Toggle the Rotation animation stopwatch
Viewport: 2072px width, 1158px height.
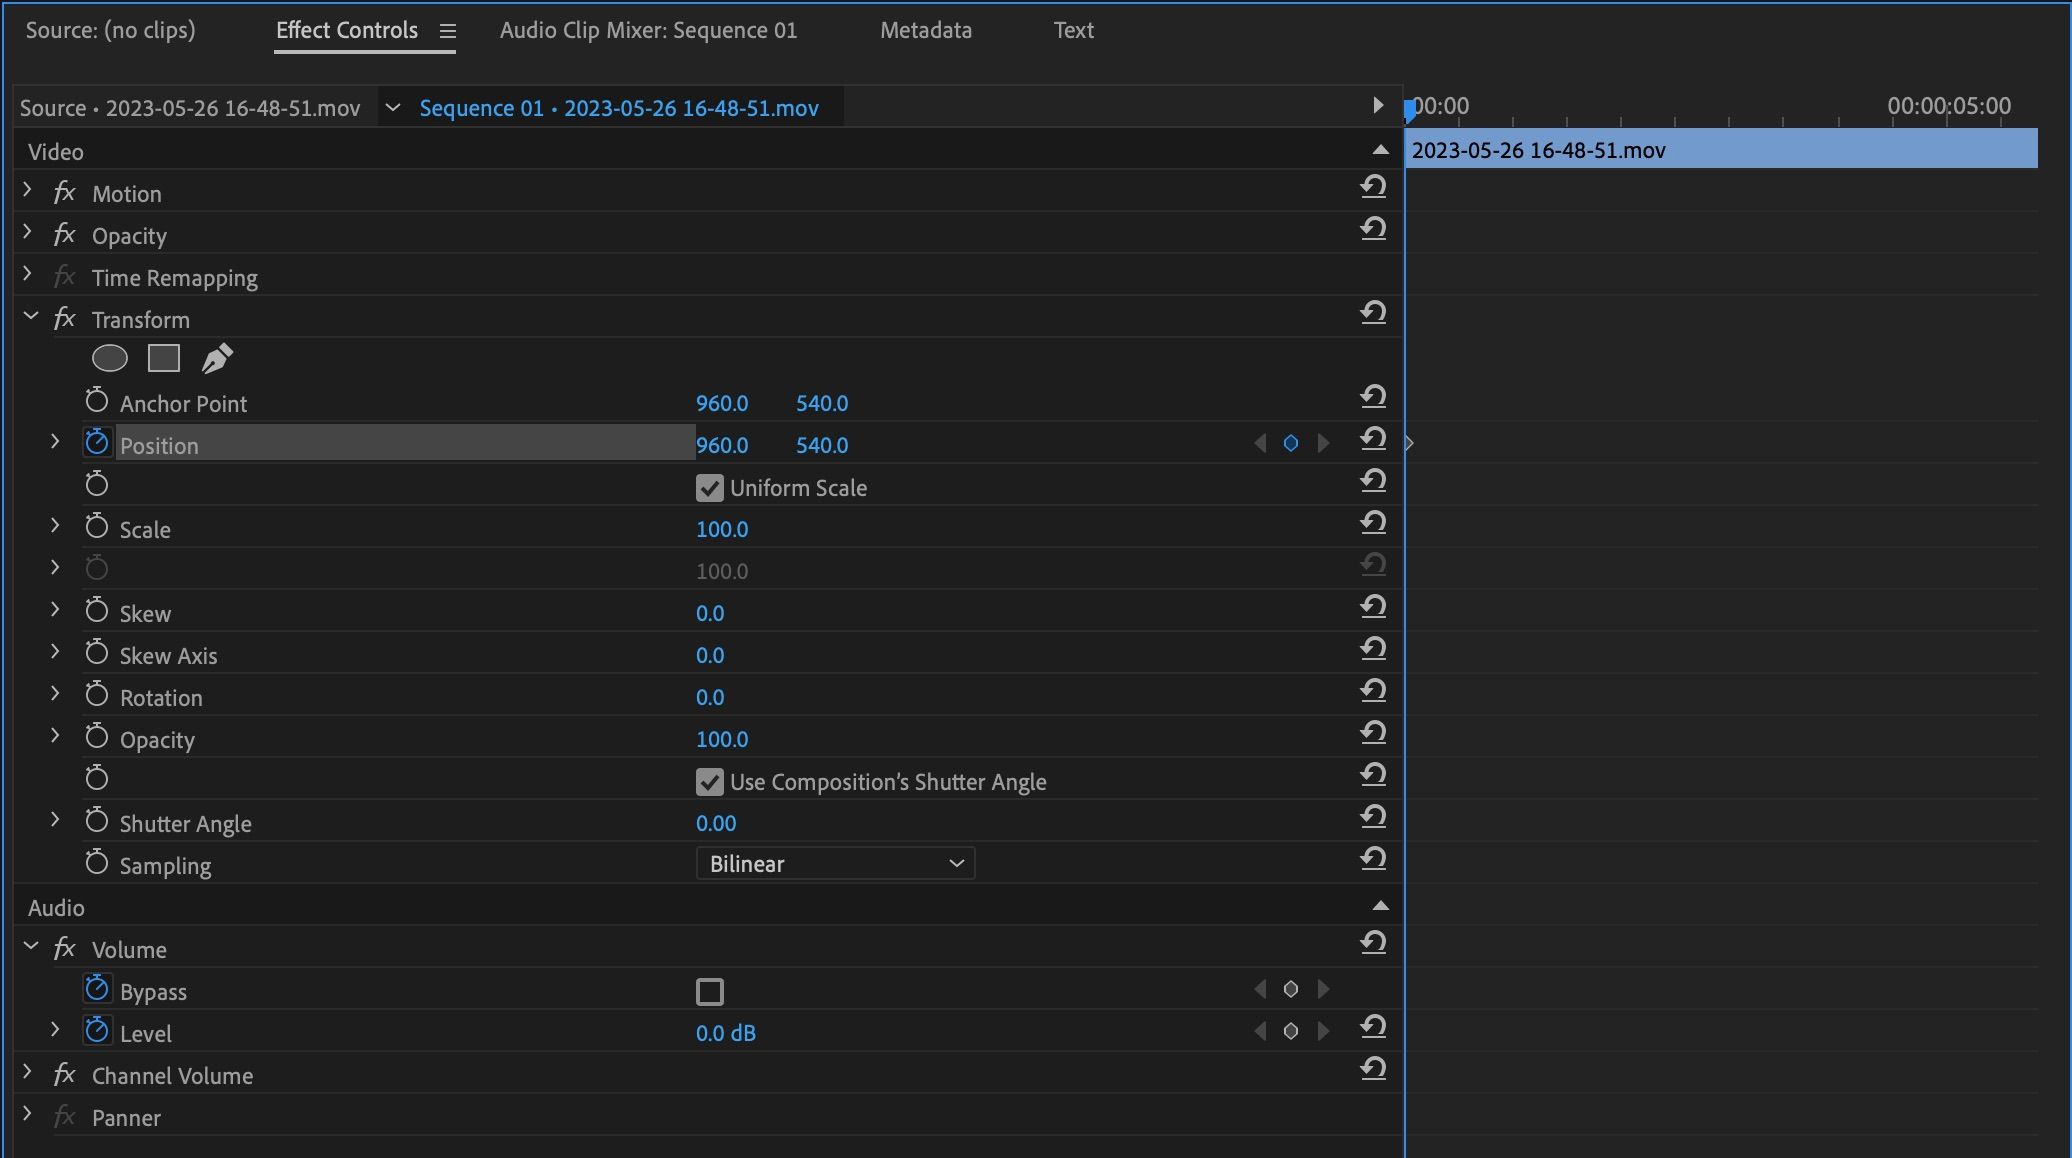[x=97, y=696]
